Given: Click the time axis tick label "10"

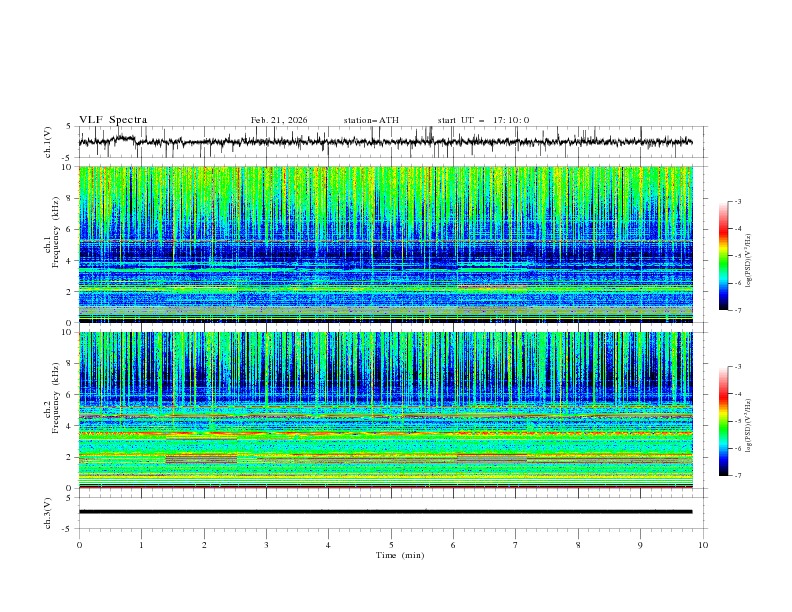Looking at the screenshot, I should point(703,545).
